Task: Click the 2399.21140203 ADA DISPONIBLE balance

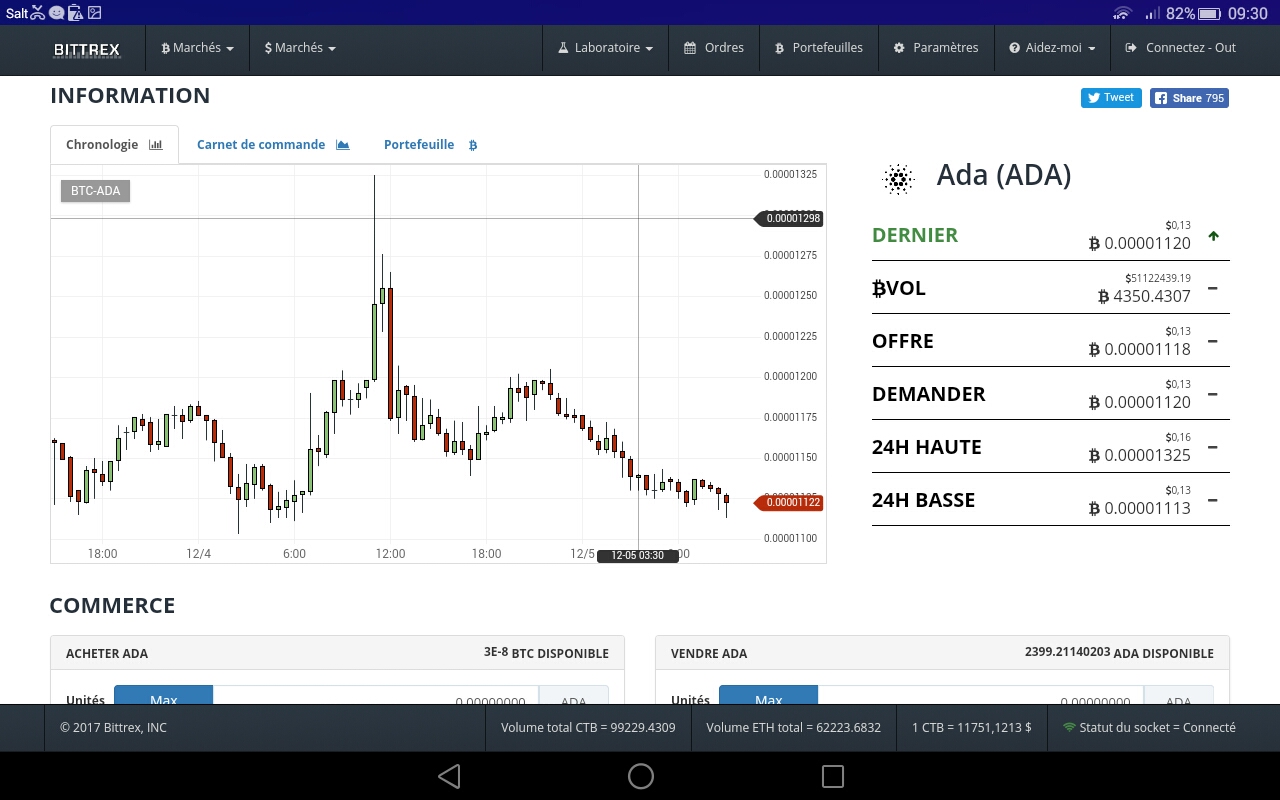Action: [x=1119, y=653]
